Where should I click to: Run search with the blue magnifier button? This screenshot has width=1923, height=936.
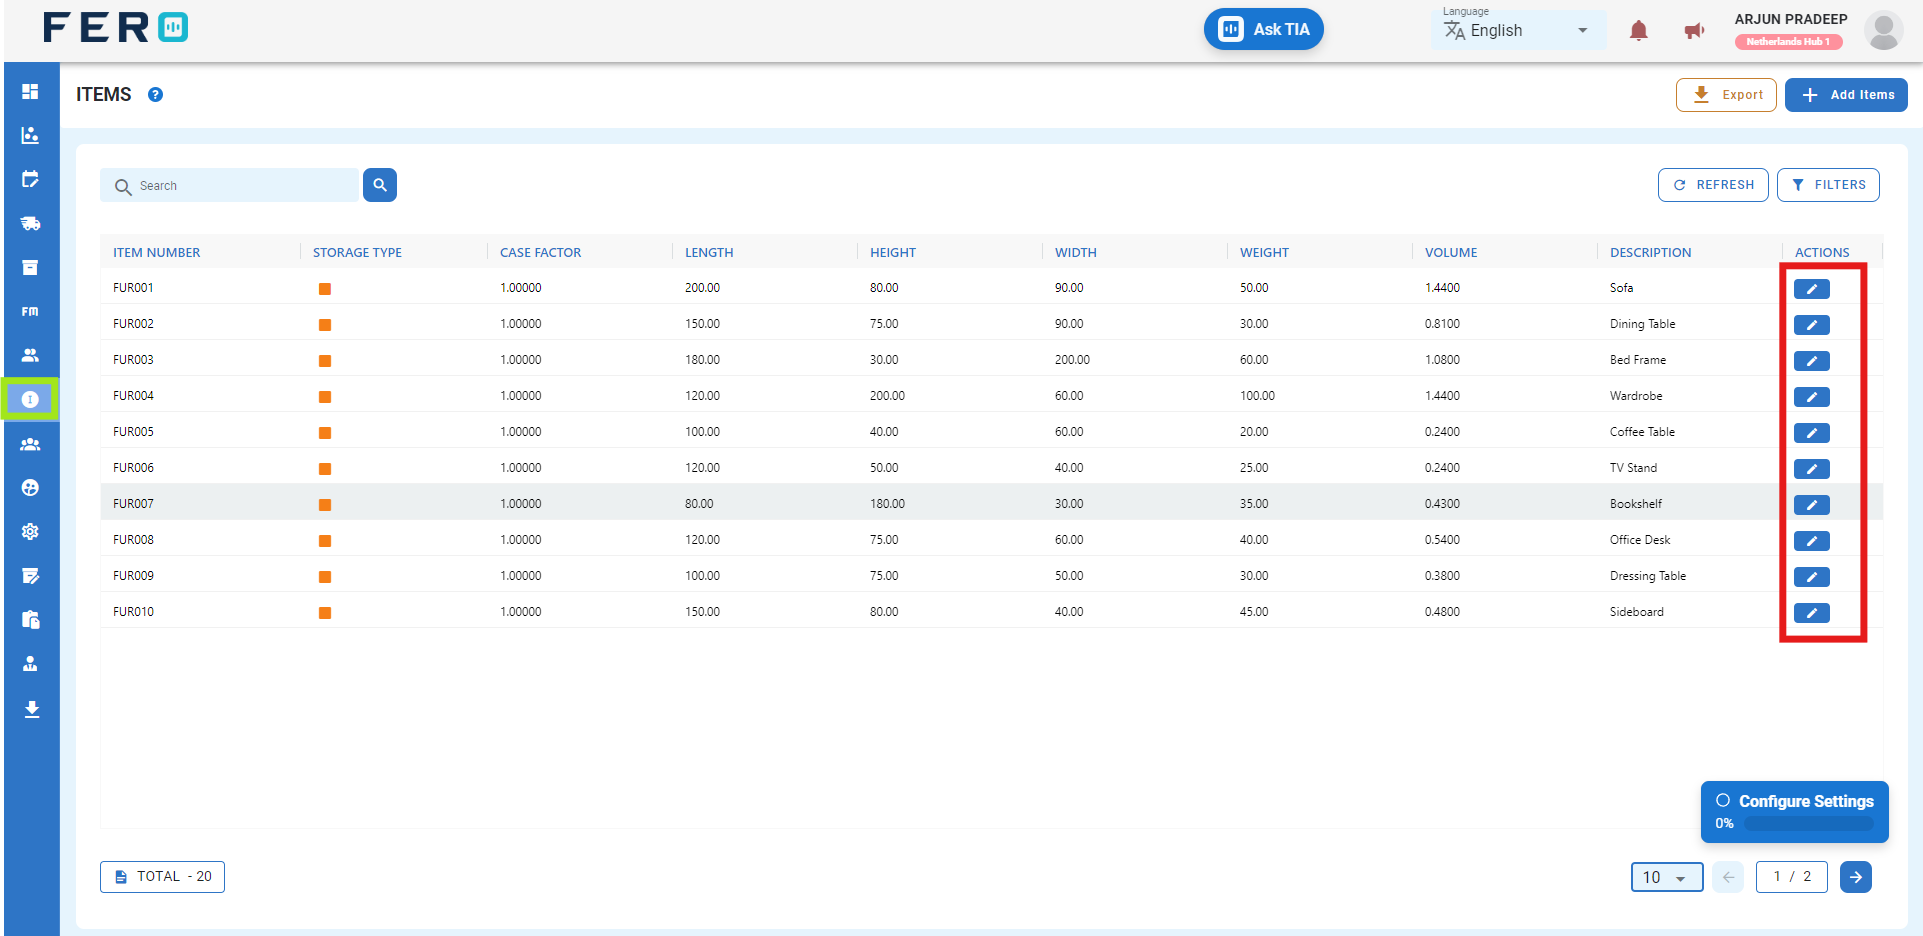coord(380,185)
